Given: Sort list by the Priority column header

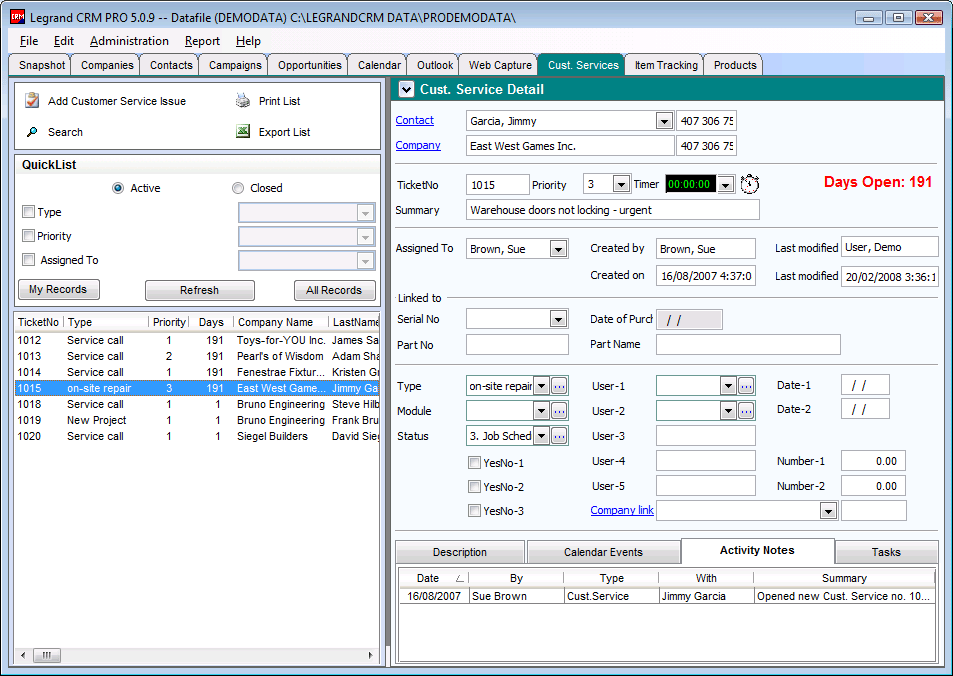Looking at the screenshot, I should tap(169, 322).
